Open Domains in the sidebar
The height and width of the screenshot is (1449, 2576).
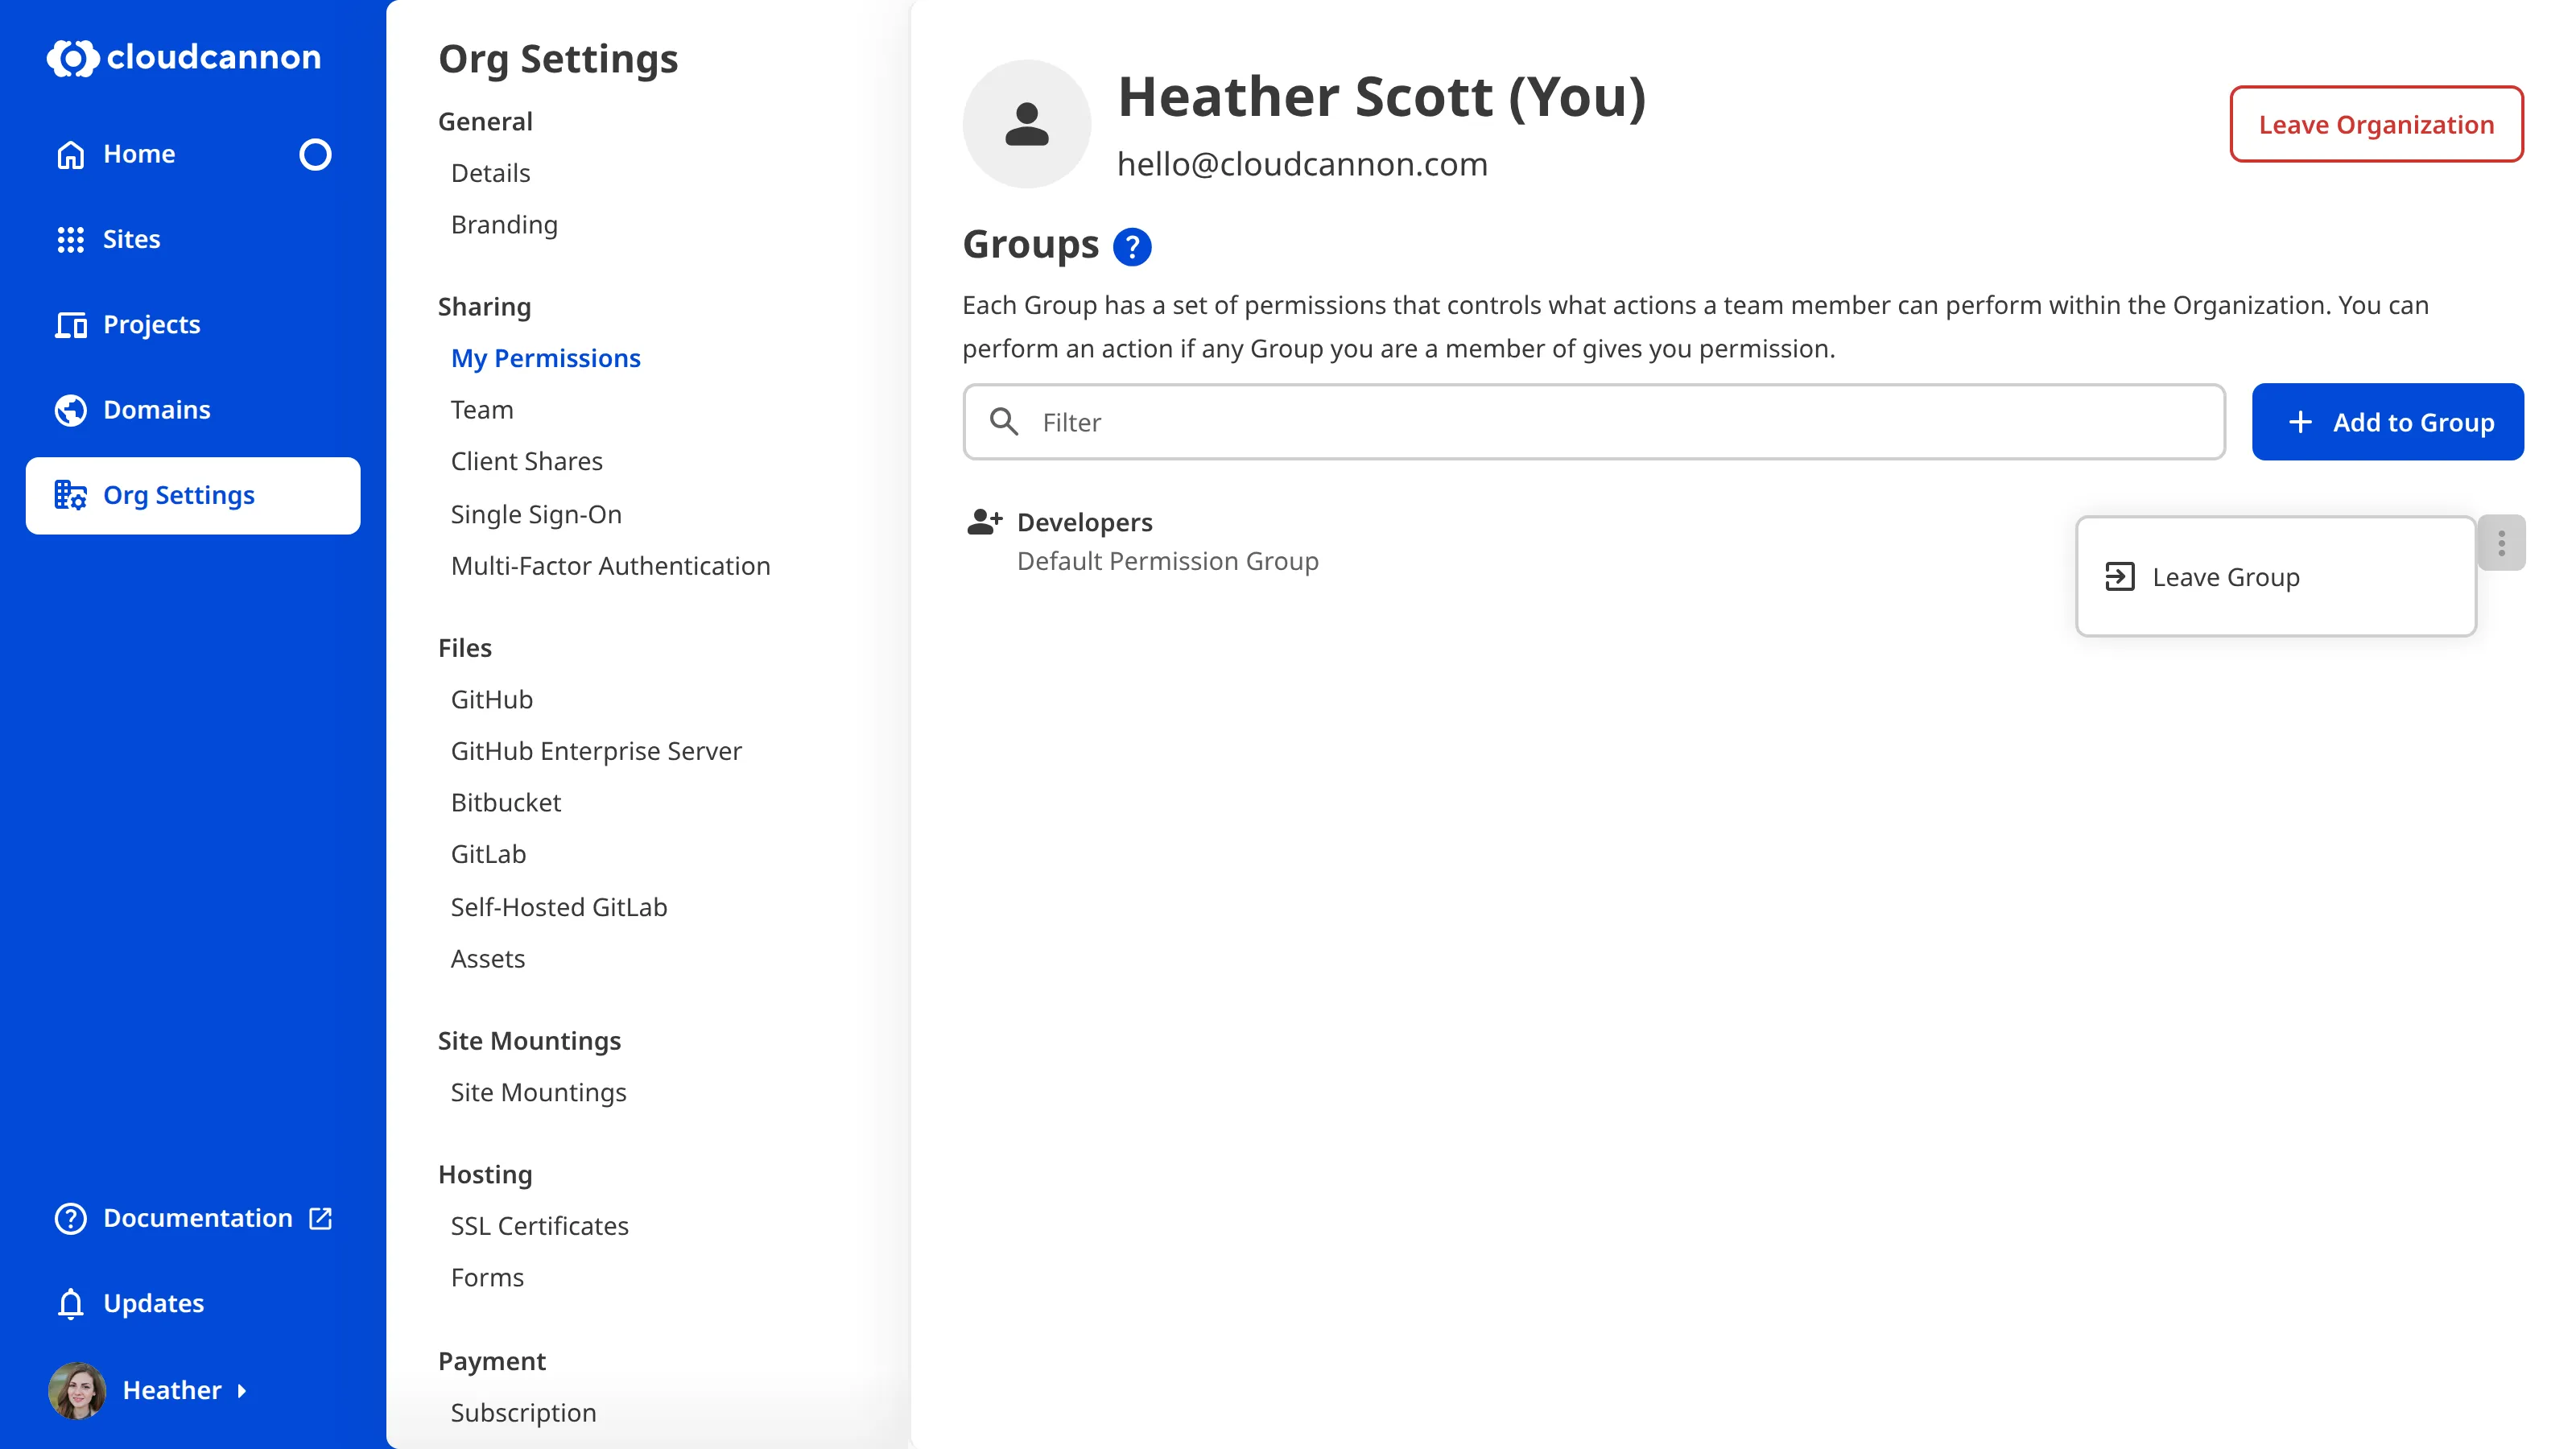point(193,410)
